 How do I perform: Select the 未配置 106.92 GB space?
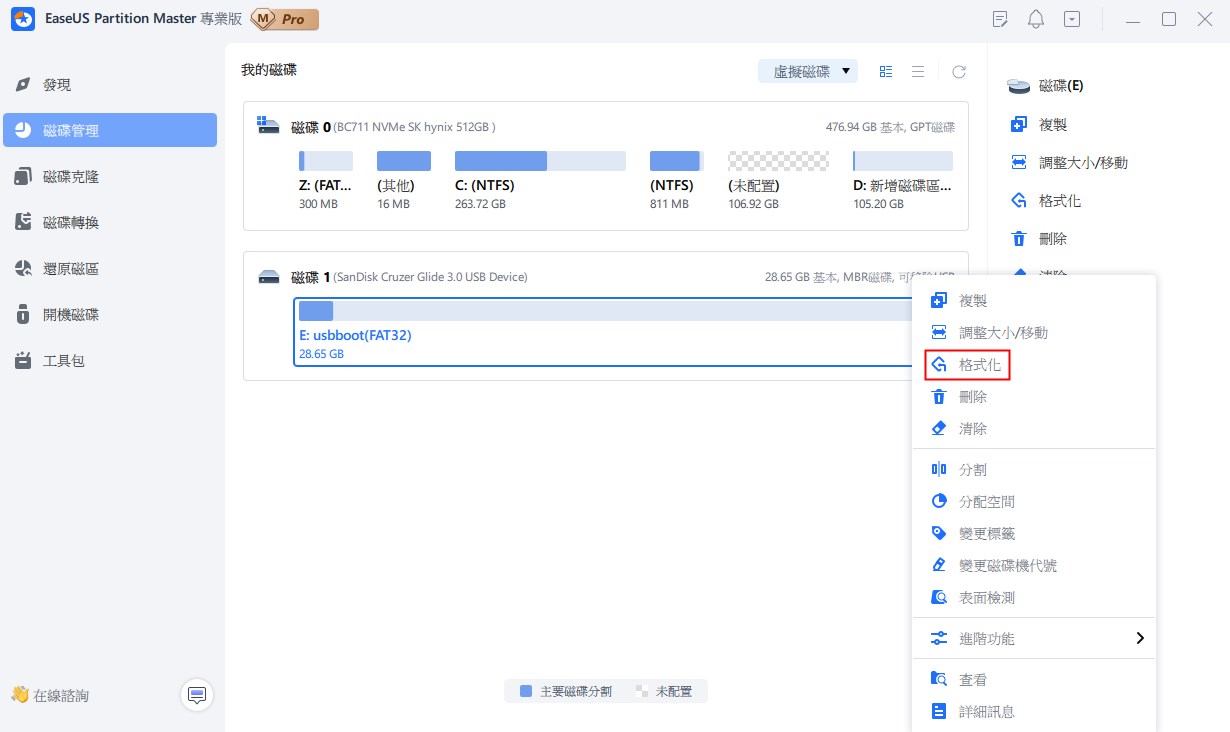click(x=778, y=161)
